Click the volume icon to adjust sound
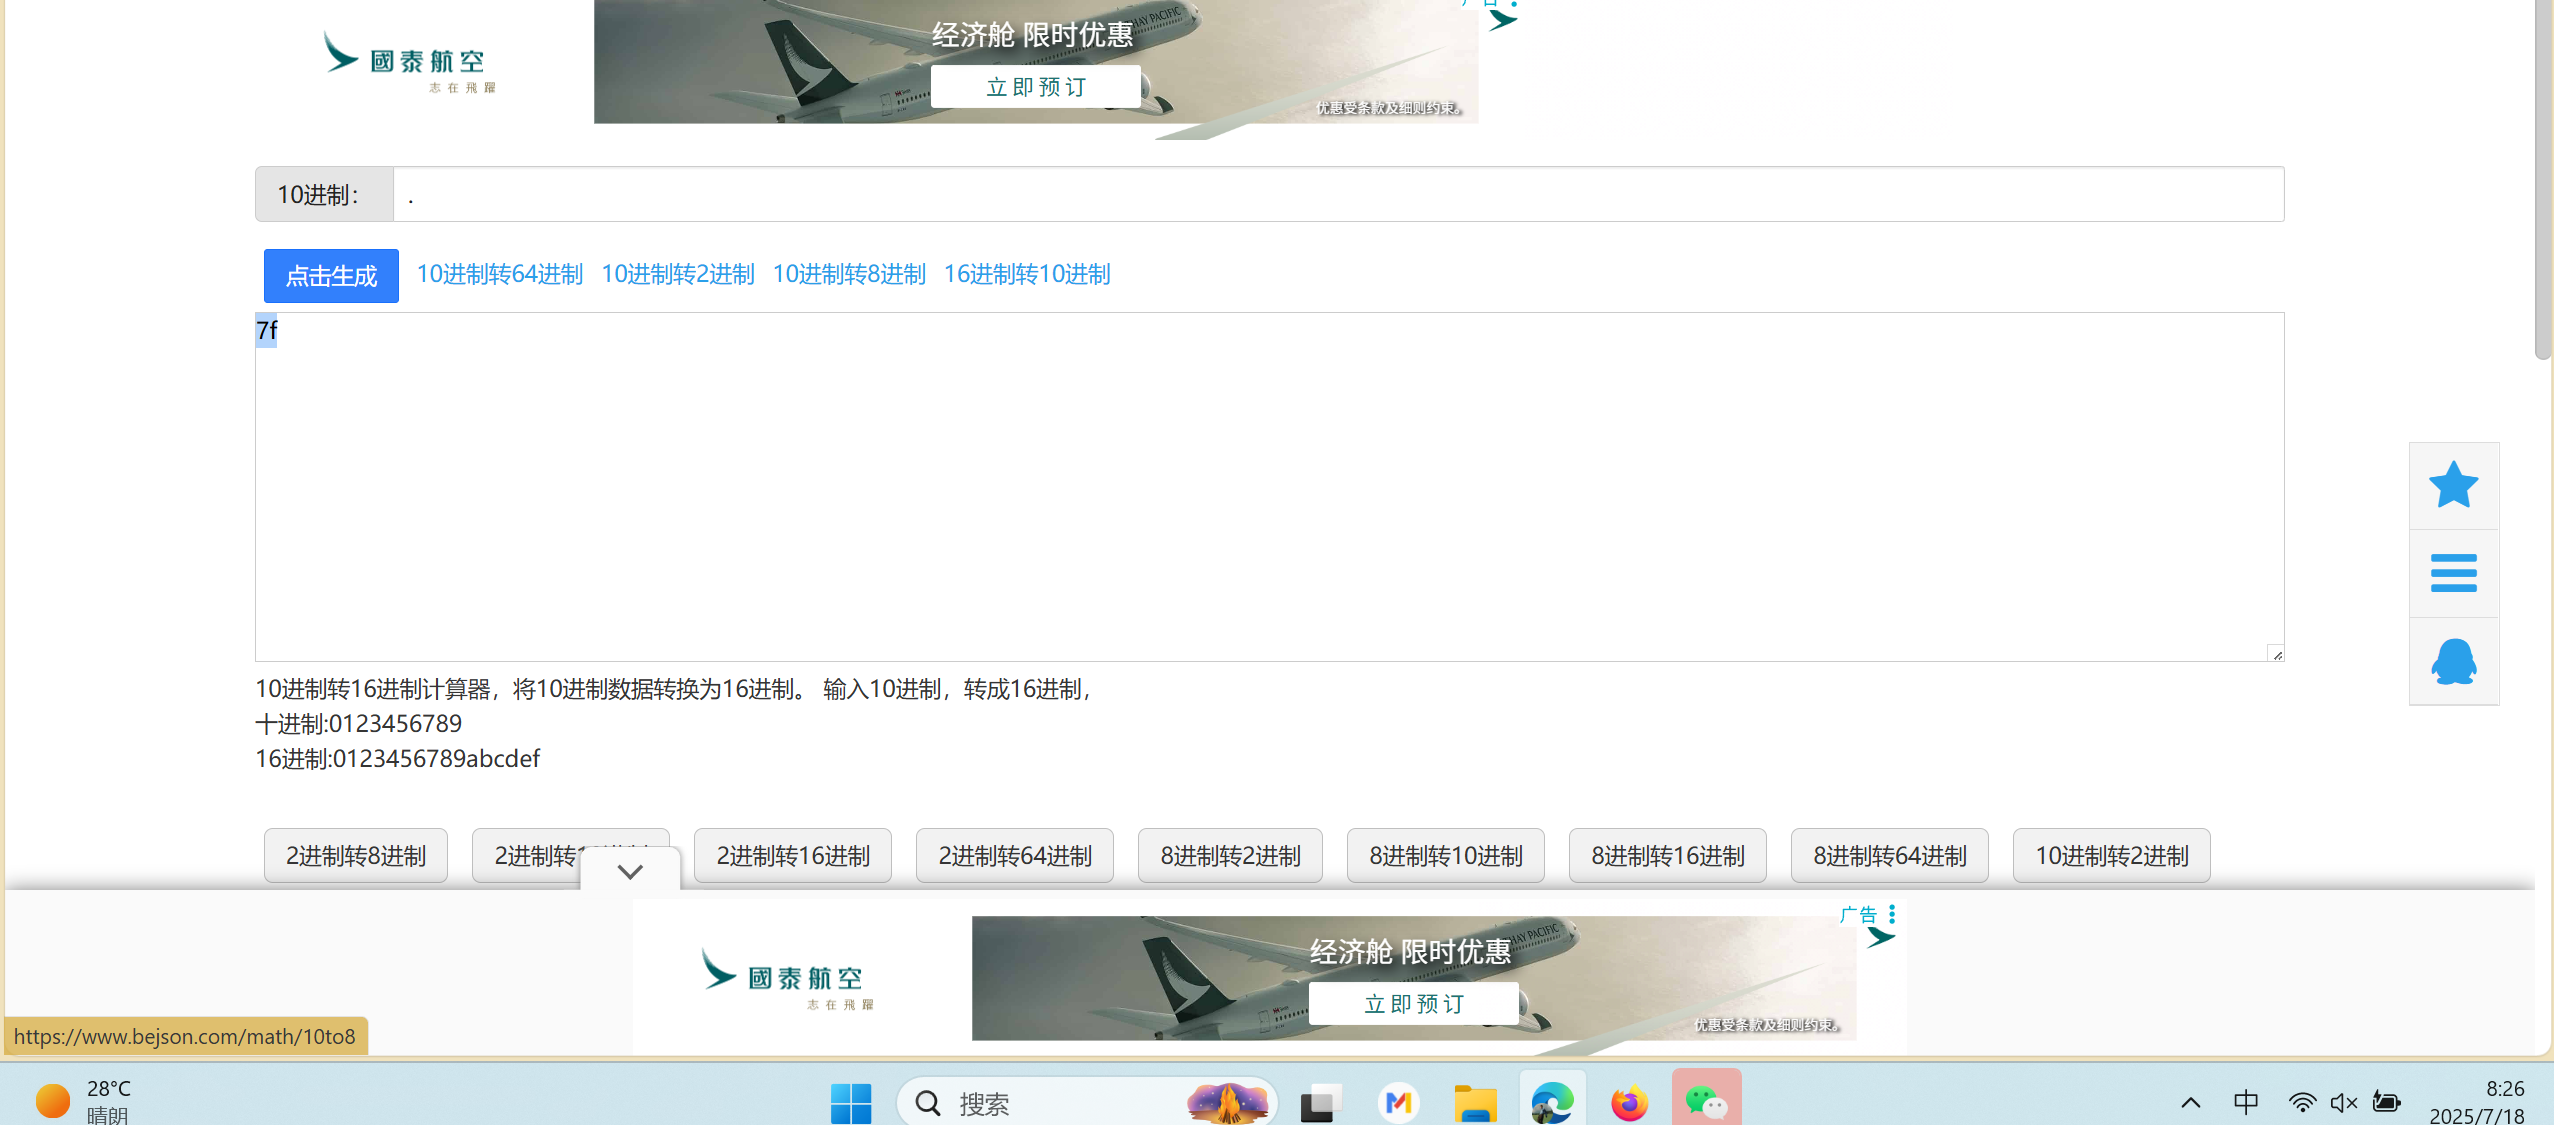The width and height of the screenshot is (2554, 1125). (x=2342, y=1102)
